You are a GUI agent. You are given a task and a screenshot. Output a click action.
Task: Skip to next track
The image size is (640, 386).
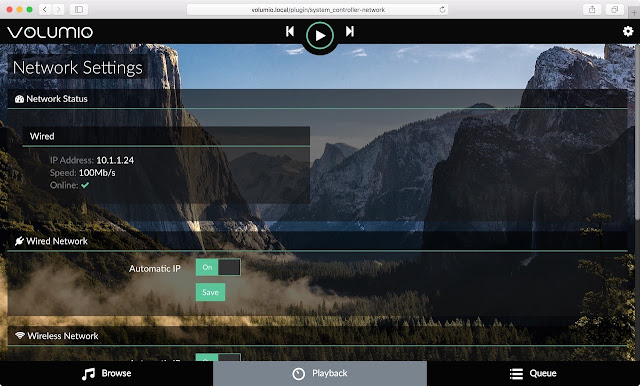[x=349, y=31]
